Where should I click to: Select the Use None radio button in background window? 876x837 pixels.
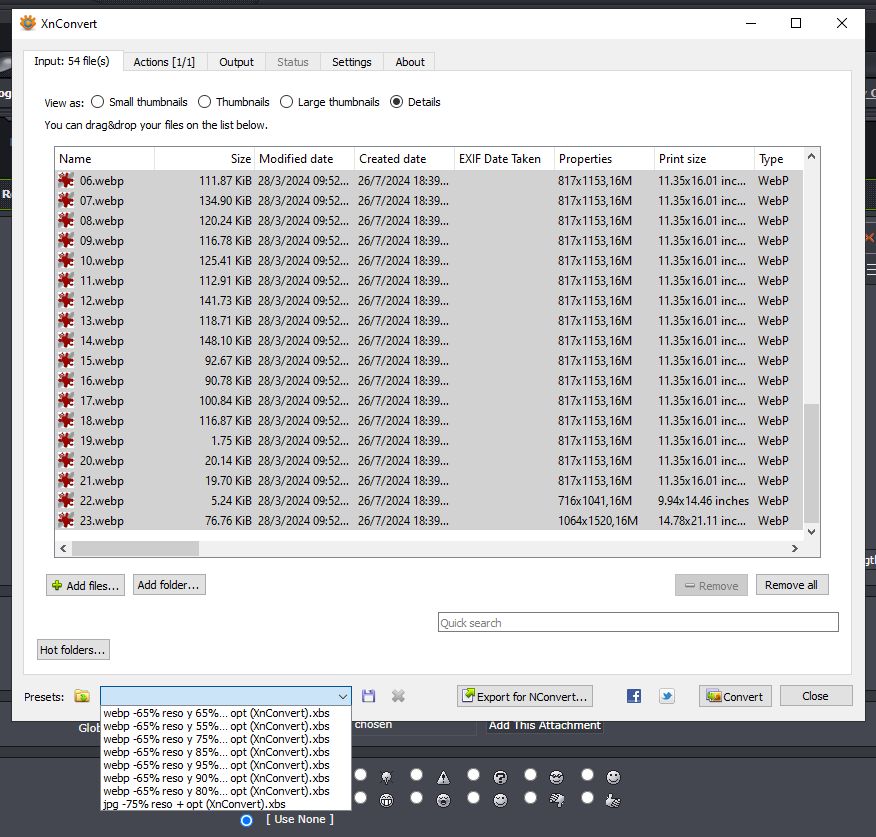pyautogui.click(x=246, y=820)
